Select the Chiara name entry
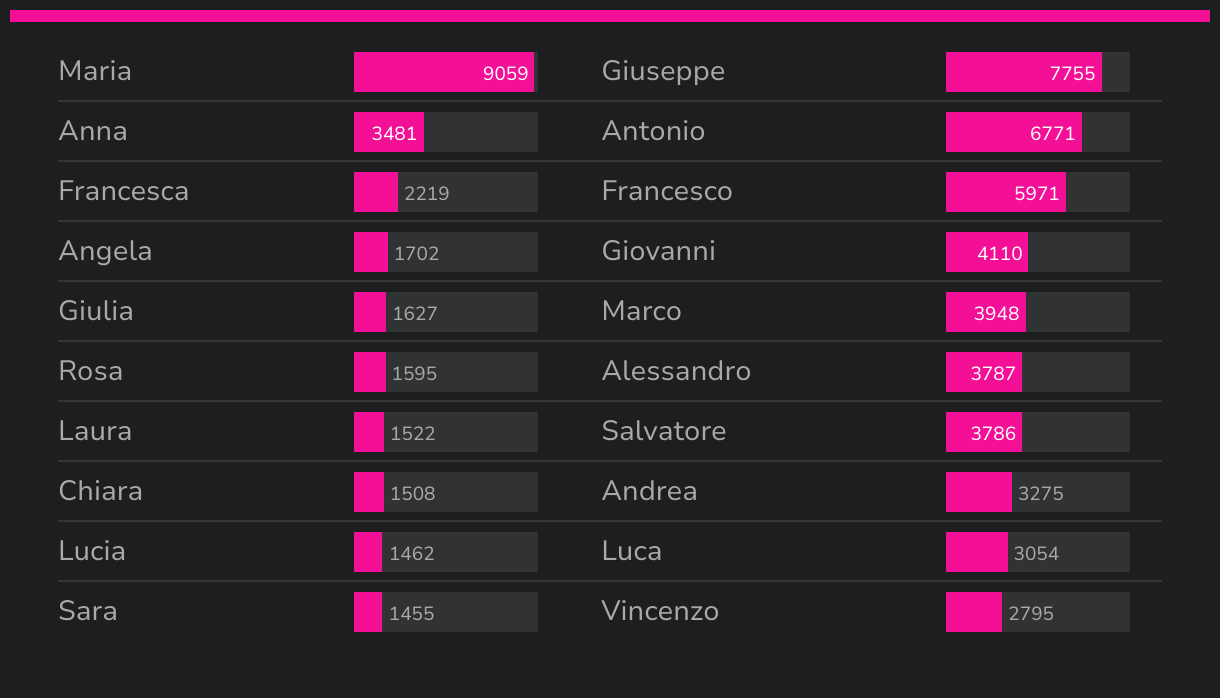The image size is (1220, 698). 100,492
